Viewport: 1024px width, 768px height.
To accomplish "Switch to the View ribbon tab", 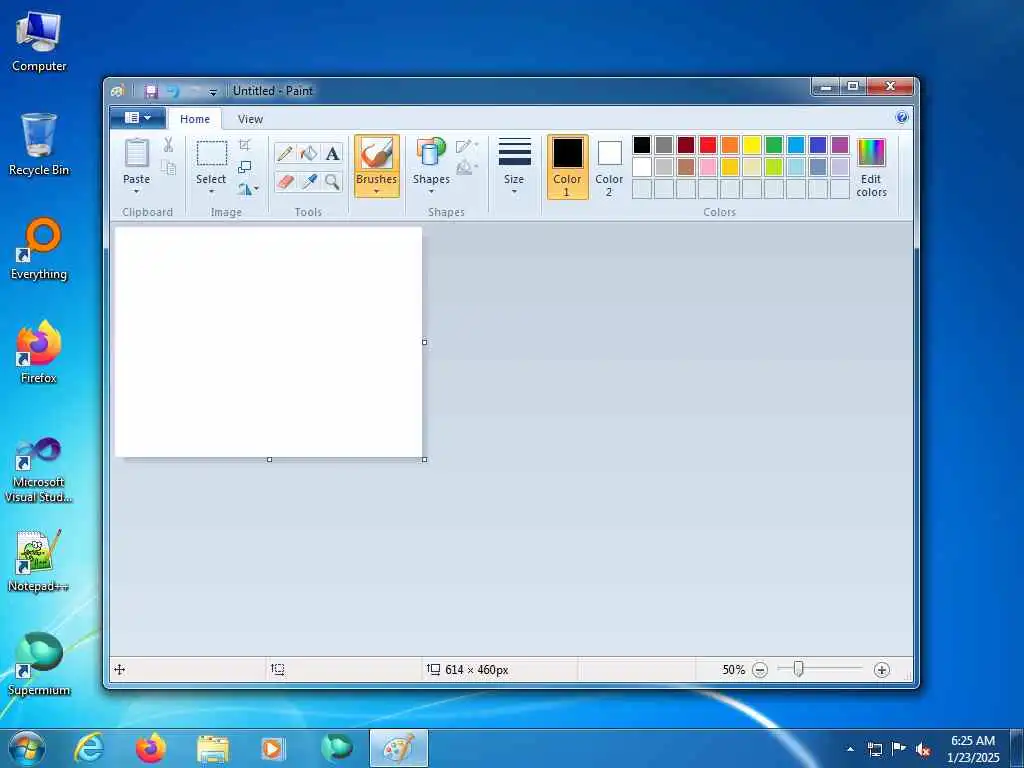I will [250, 119].
